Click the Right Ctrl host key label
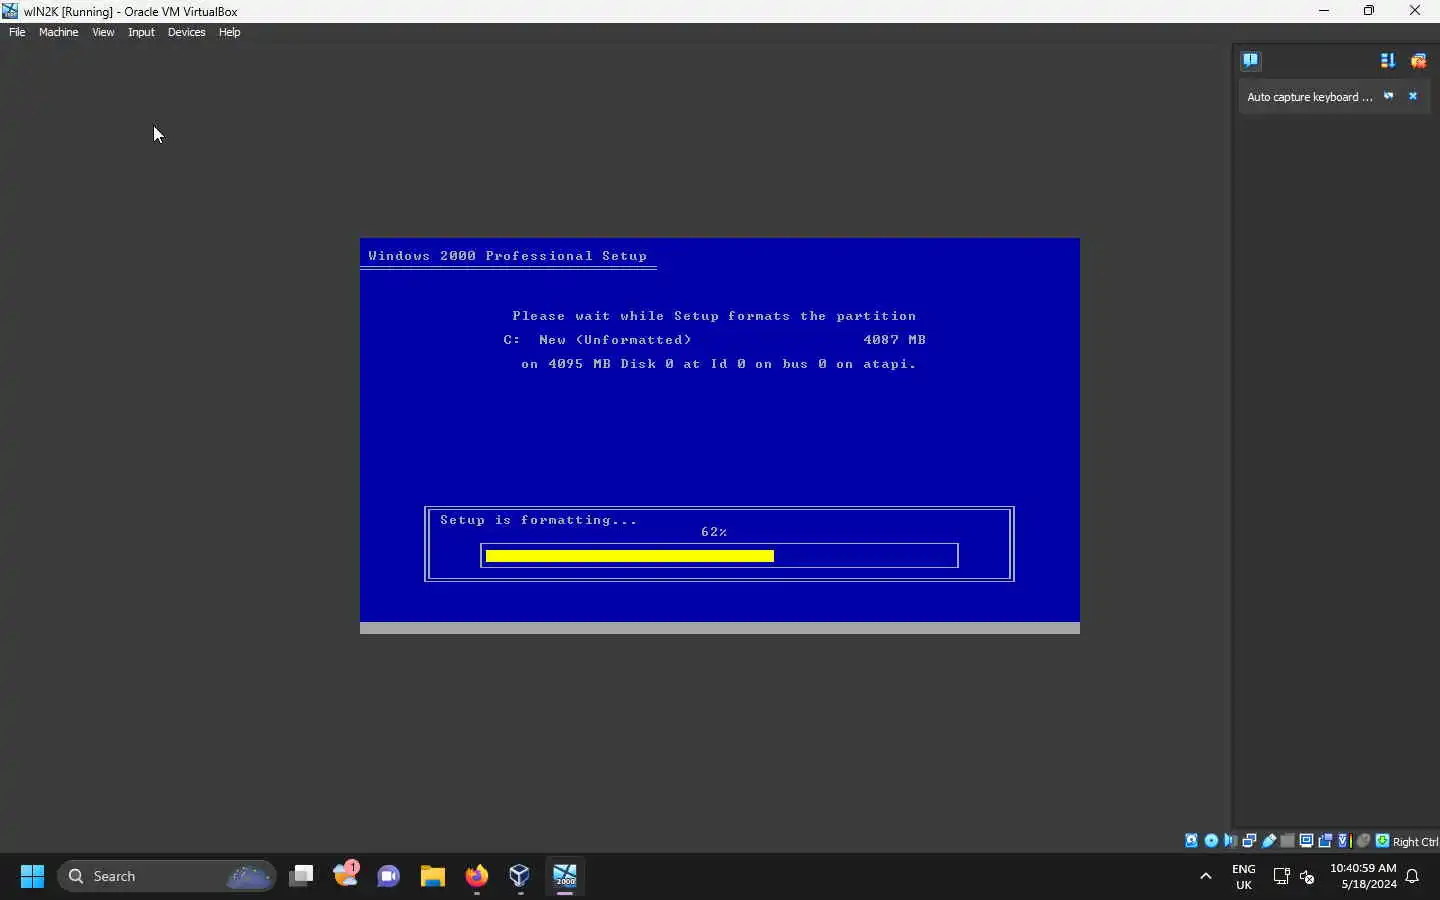The image size is (1440, 900). [1415, 842]
